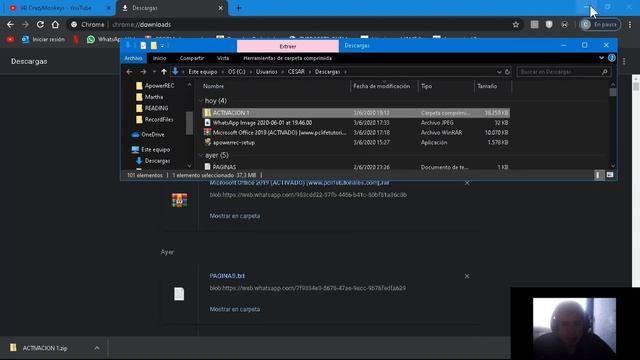Viewport: 640px width, 360px height.
Task: Click New folder icon in Explorer title bar
Action: pos(154,45)
